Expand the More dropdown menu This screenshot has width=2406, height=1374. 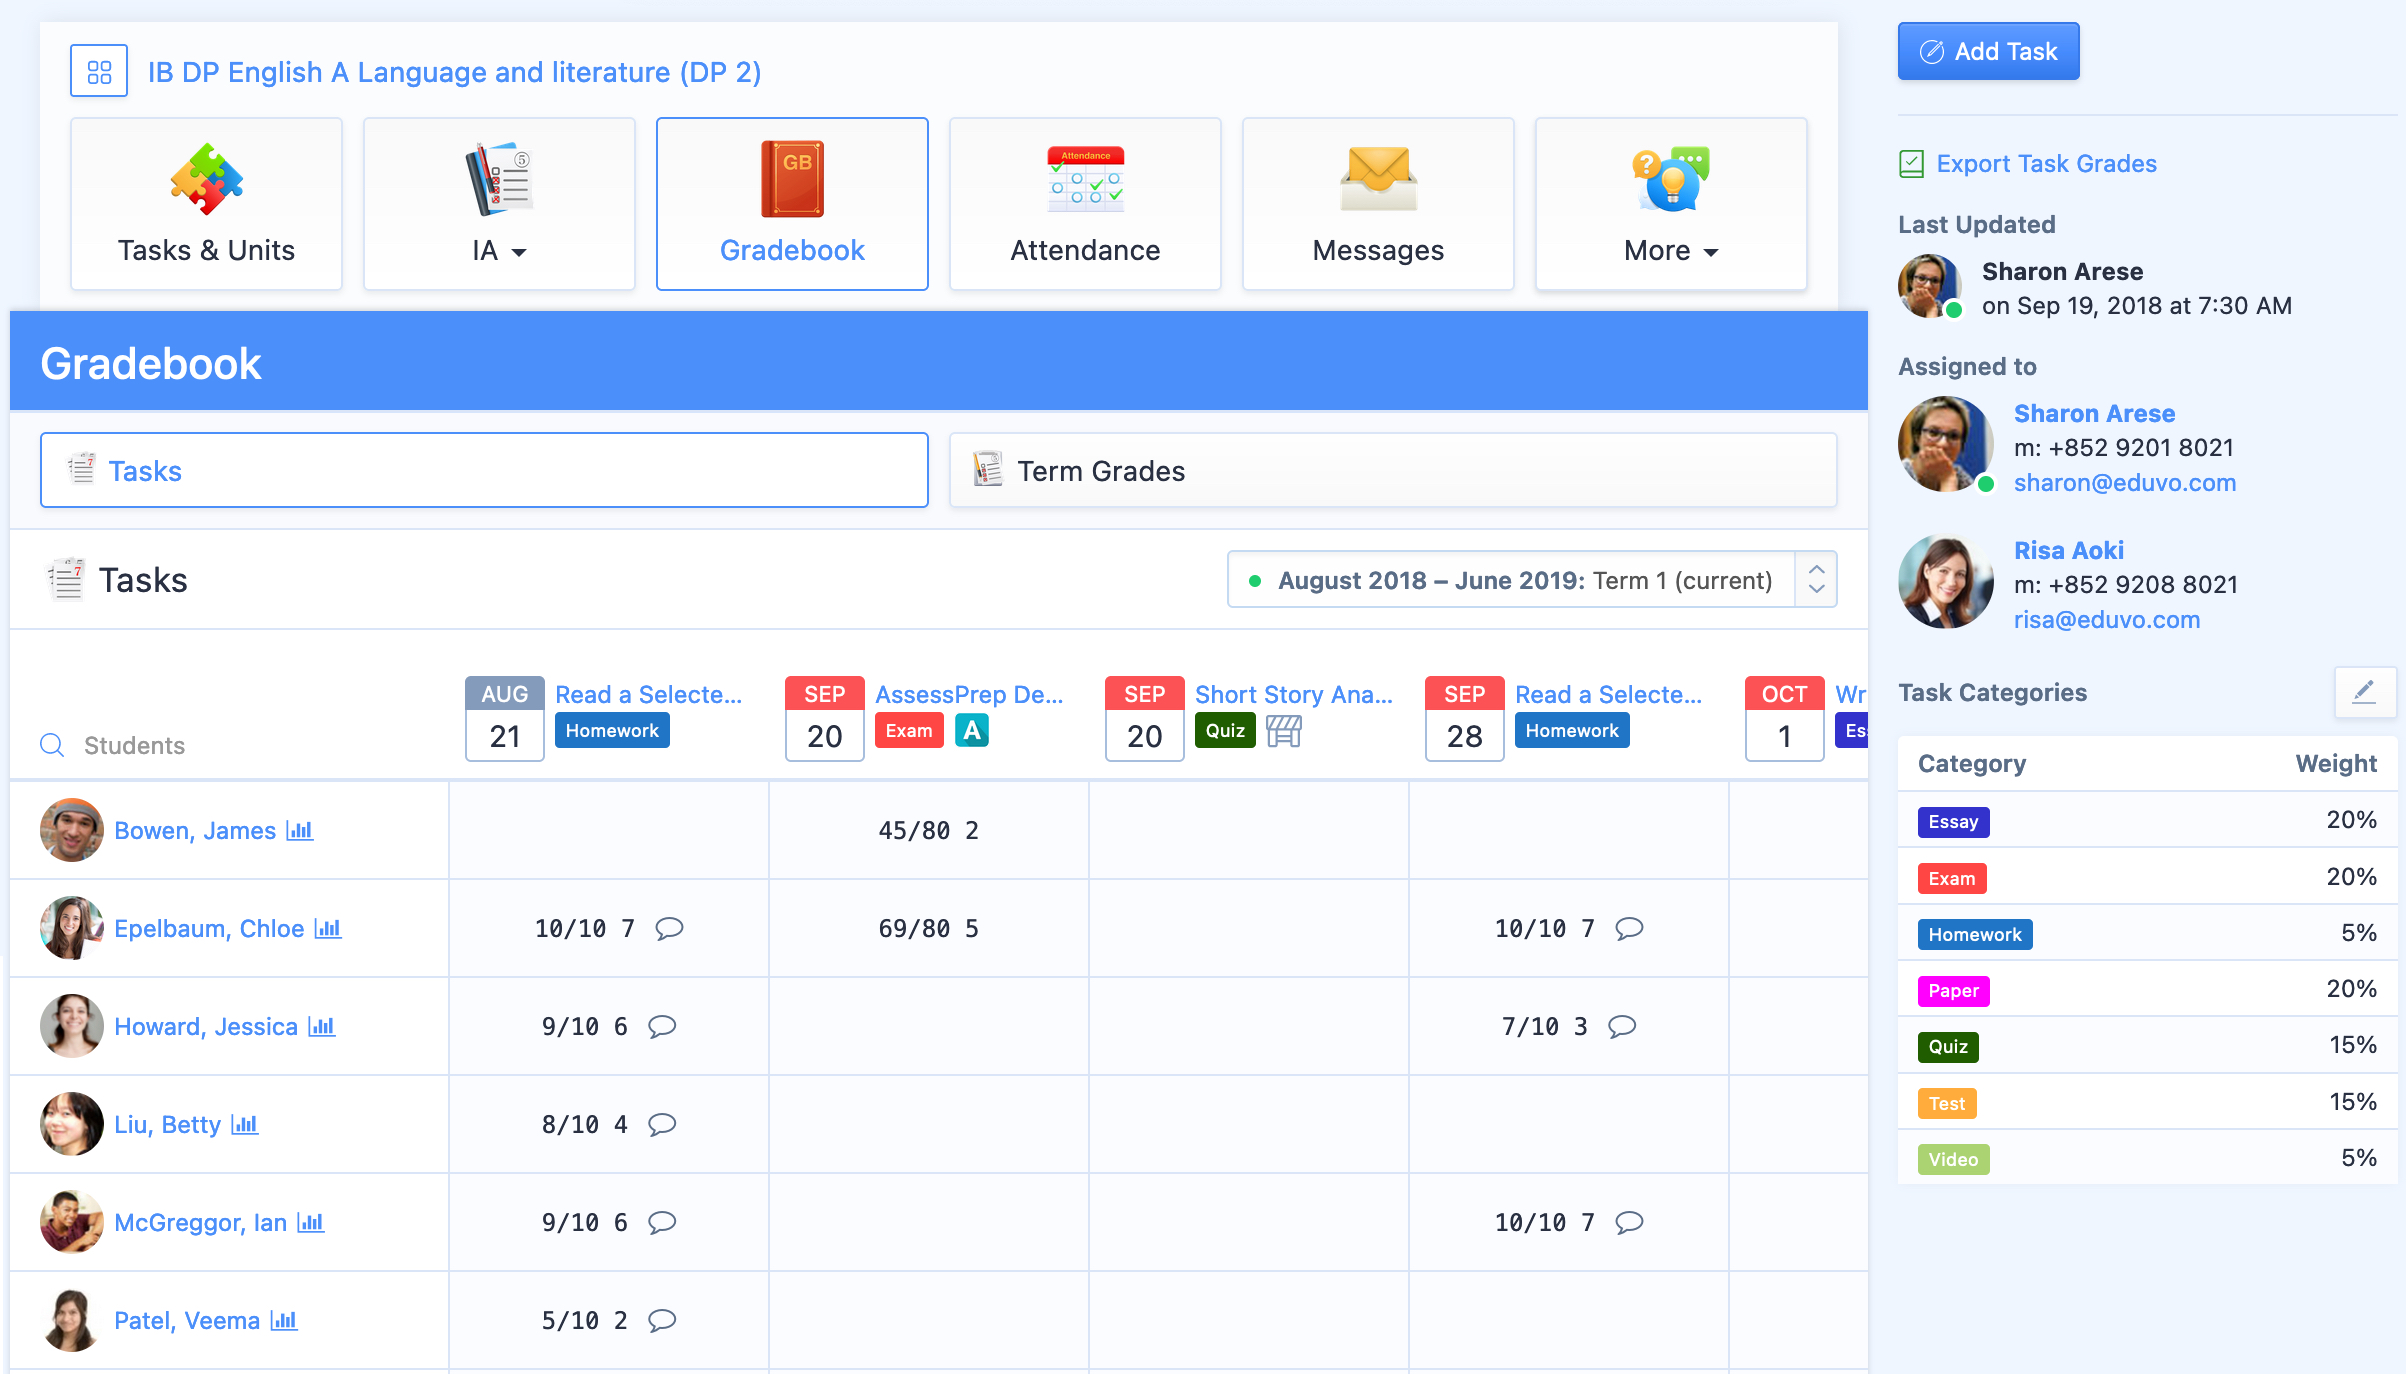pos(1670,251)
